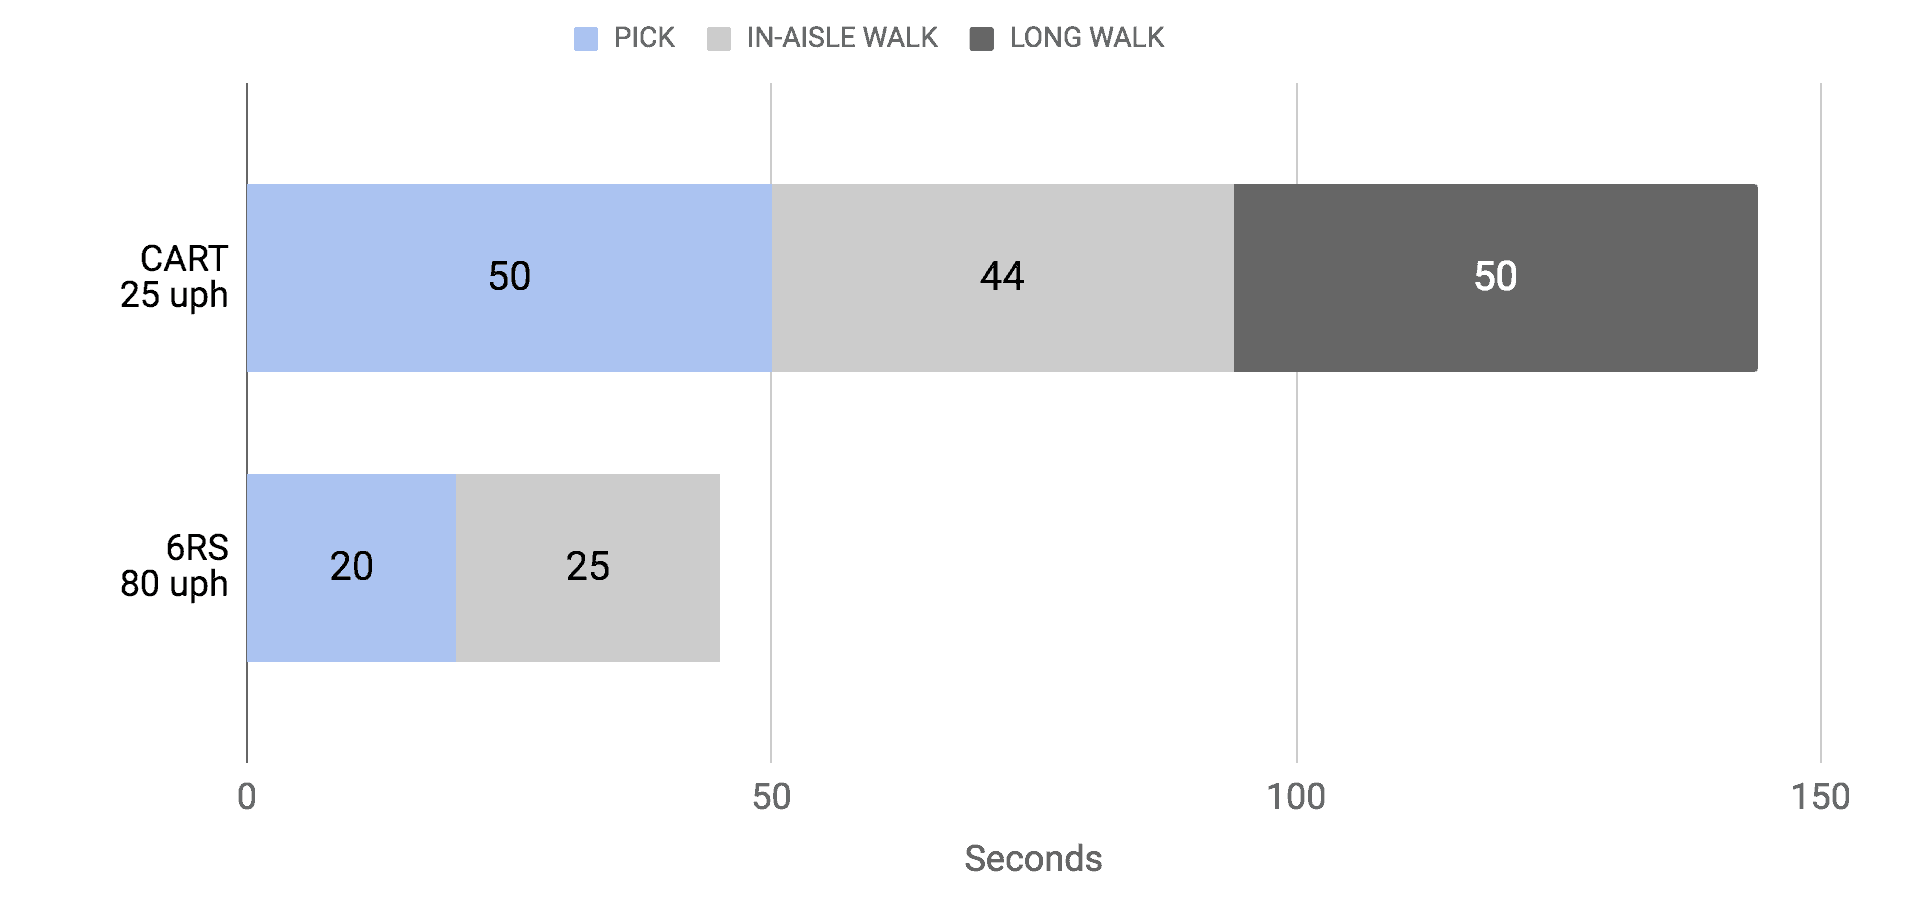Click the IN-AISLE WALK legend swatch
Viewport: 1926px width, 900px height.
[x=719, y=39]
